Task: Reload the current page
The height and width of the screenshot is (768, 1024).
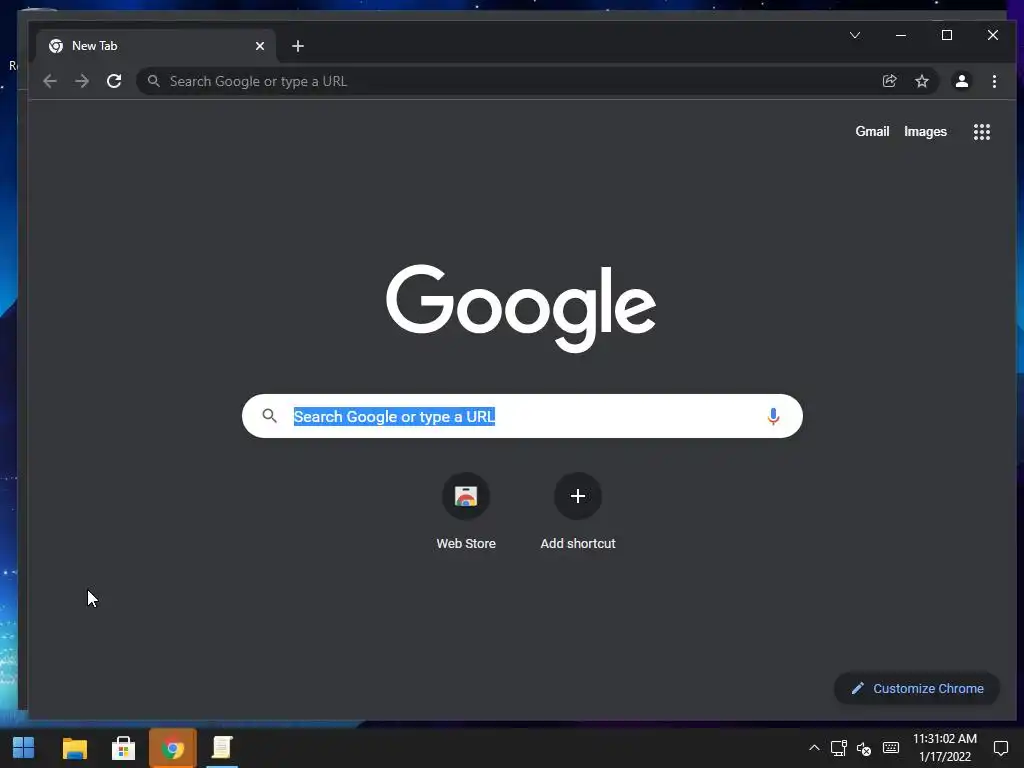Action: click(x=114, y=81)
